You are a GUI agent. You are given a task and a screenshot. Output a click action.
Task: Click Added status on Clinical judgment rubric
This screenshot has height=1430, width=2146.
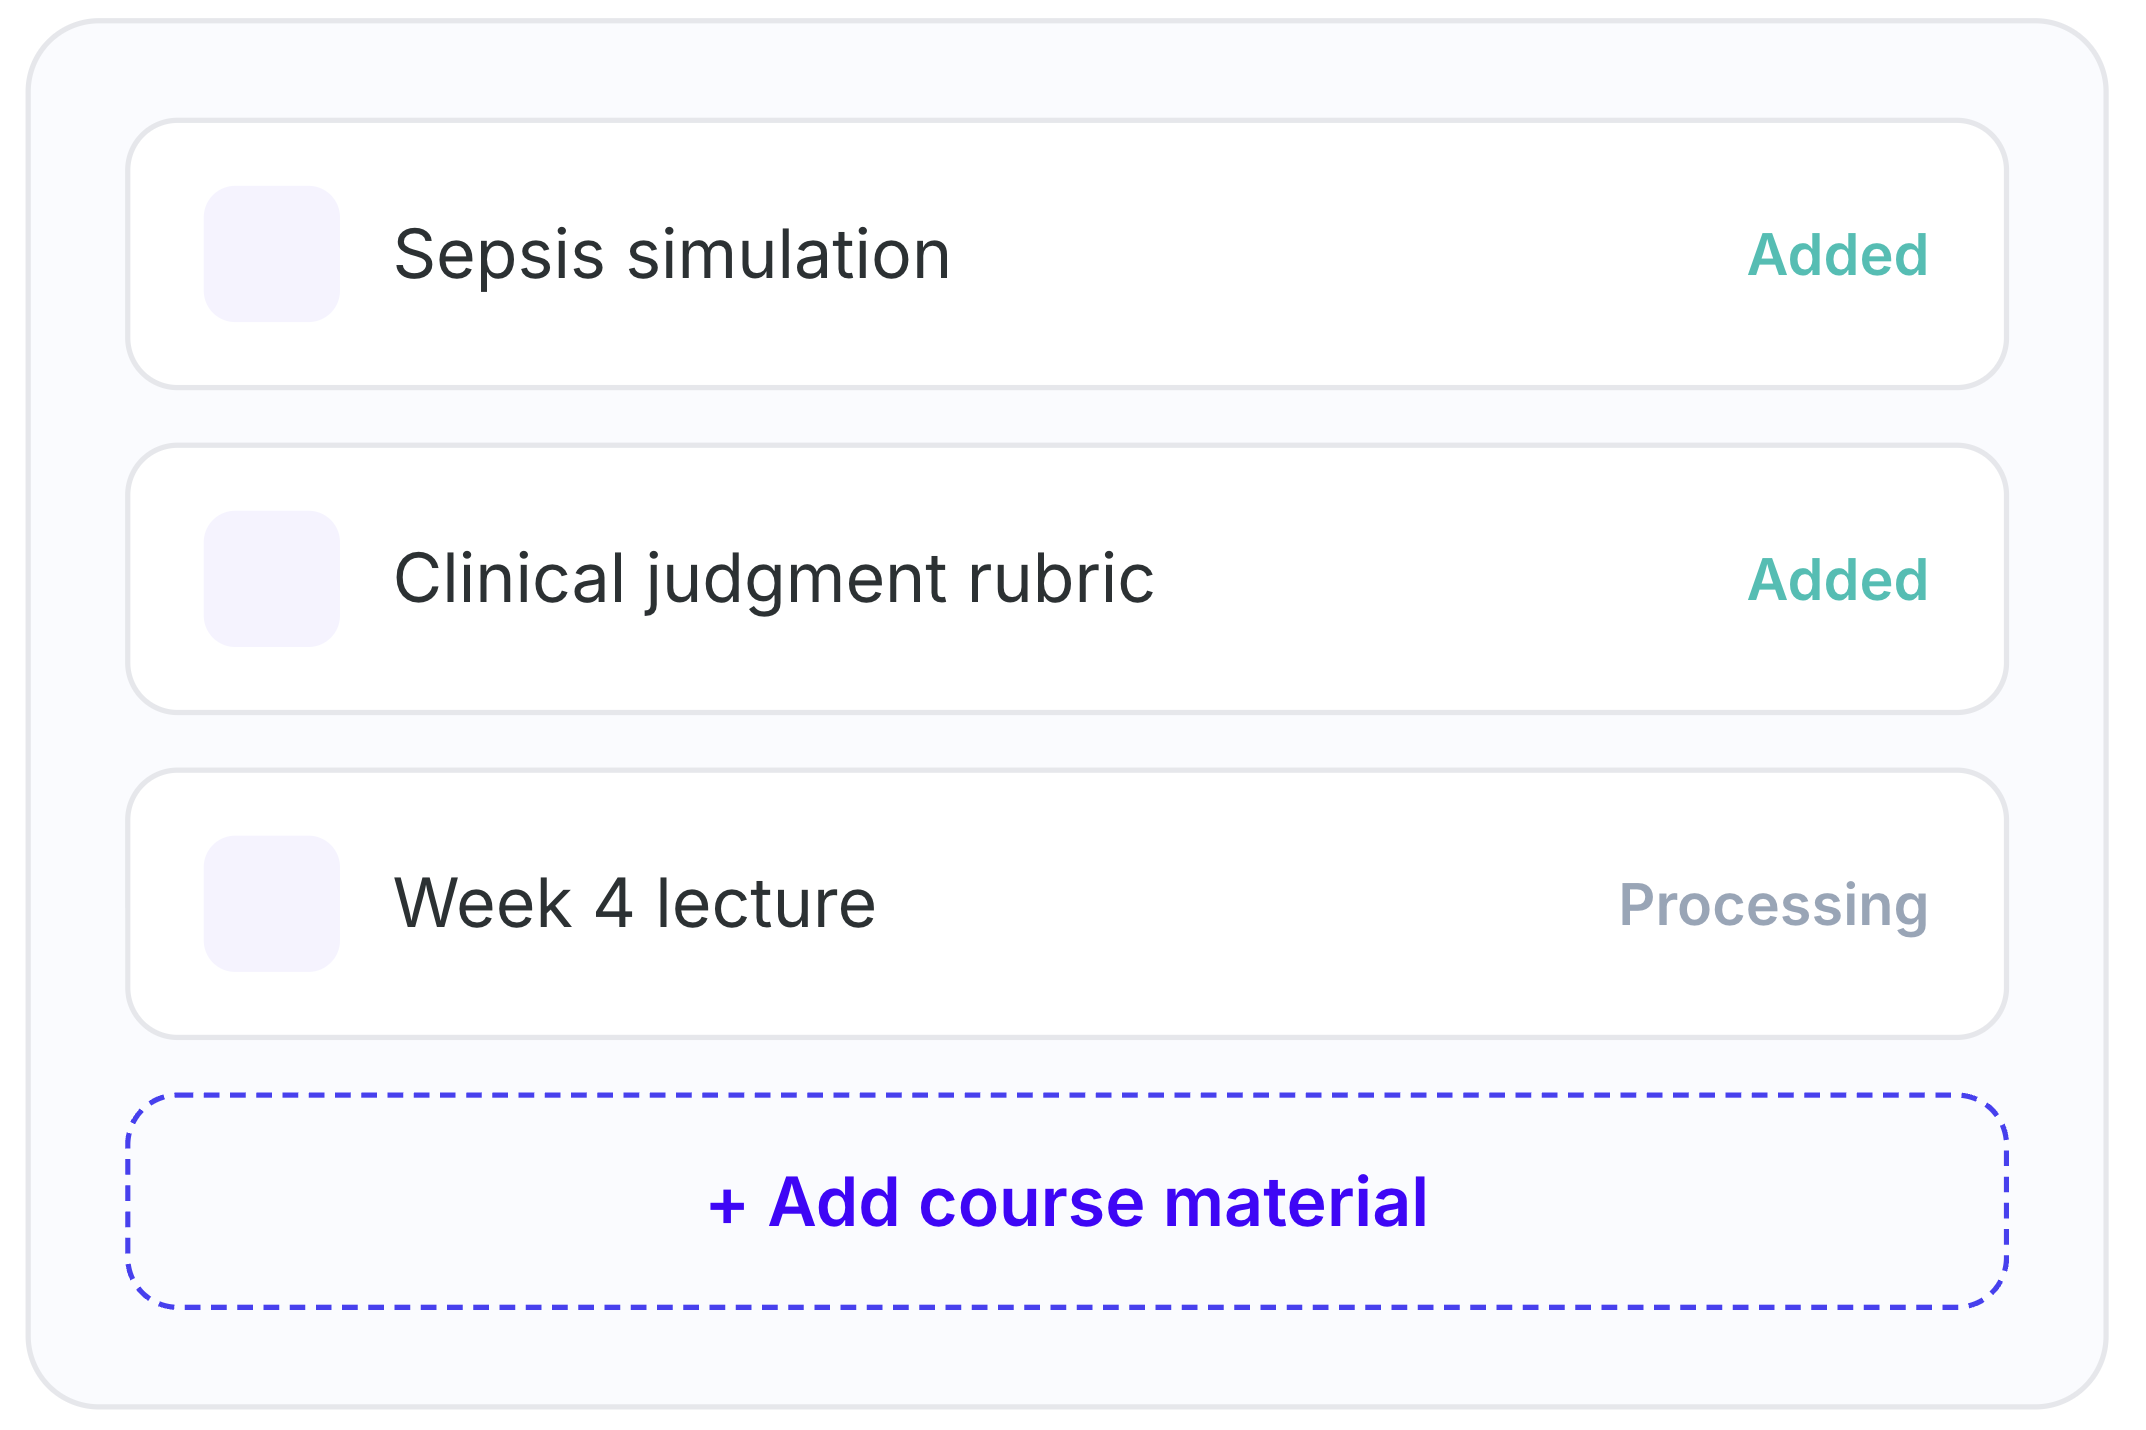tap(1838, 580)
